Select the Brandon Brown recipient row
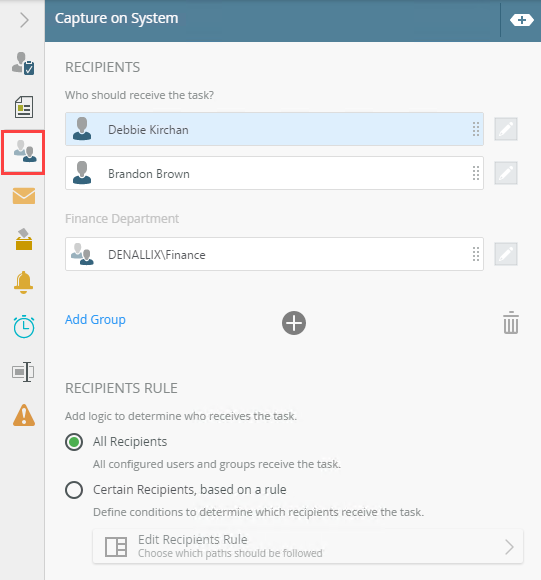This screenshot has width=541, height=580. click(x=274, y=173)
